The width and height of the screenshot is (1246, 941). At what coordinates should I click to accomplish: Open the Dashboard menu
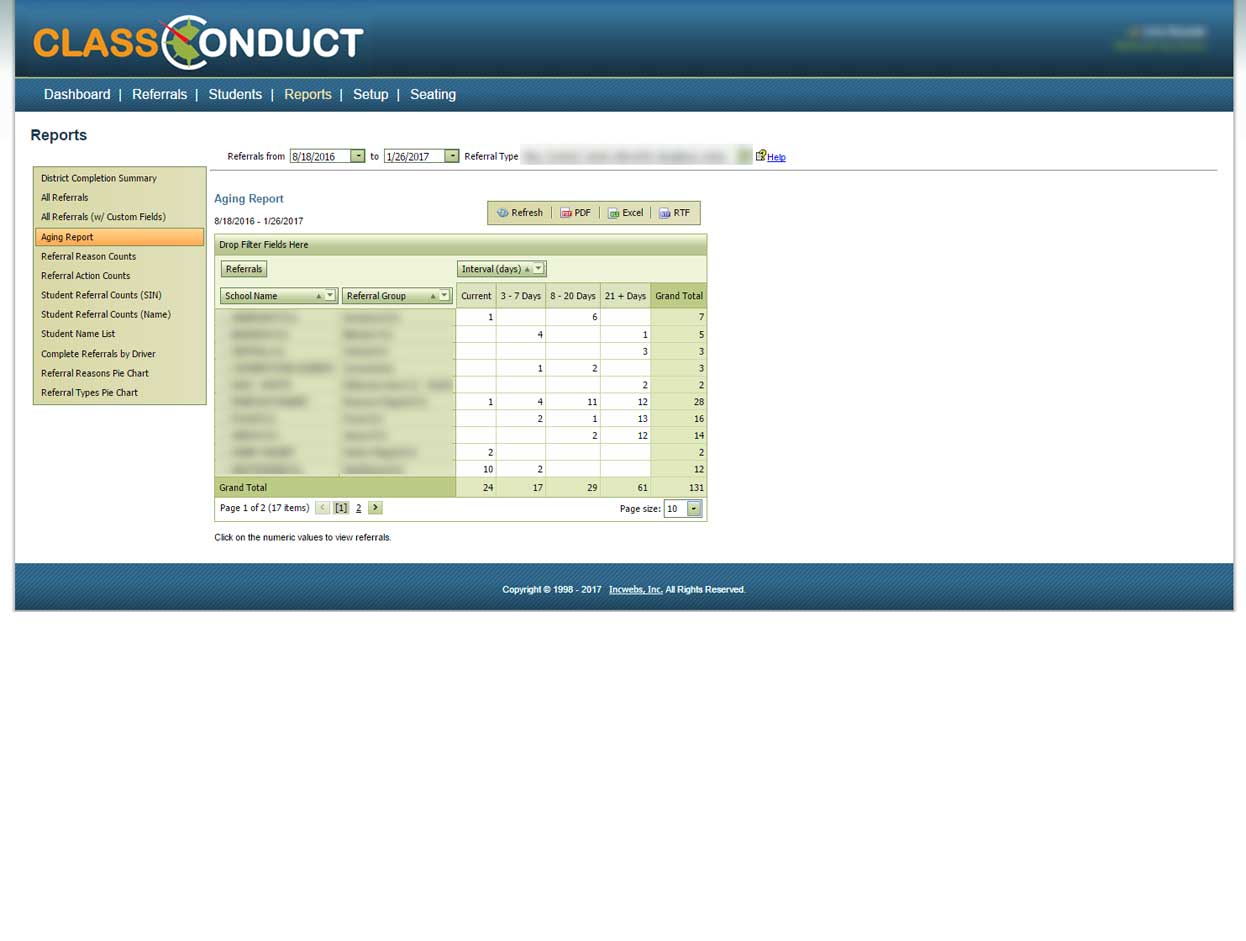click(77, 94)
